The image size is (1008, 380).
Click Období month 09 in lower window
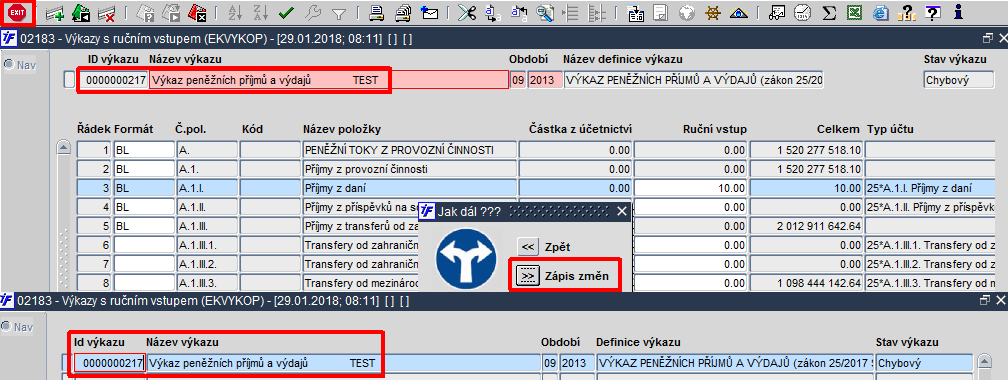550,363
